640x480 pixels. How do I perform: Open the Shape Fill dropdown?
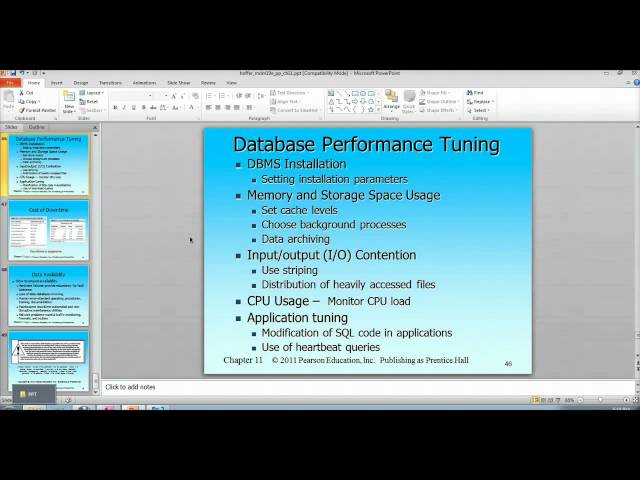point(435,93)
